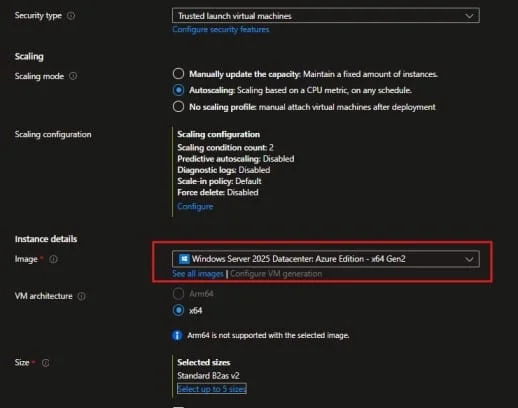Click the Scaling configuration left-hand label
The height and width of the screenshot is (408, 518).
coord(53,134)
